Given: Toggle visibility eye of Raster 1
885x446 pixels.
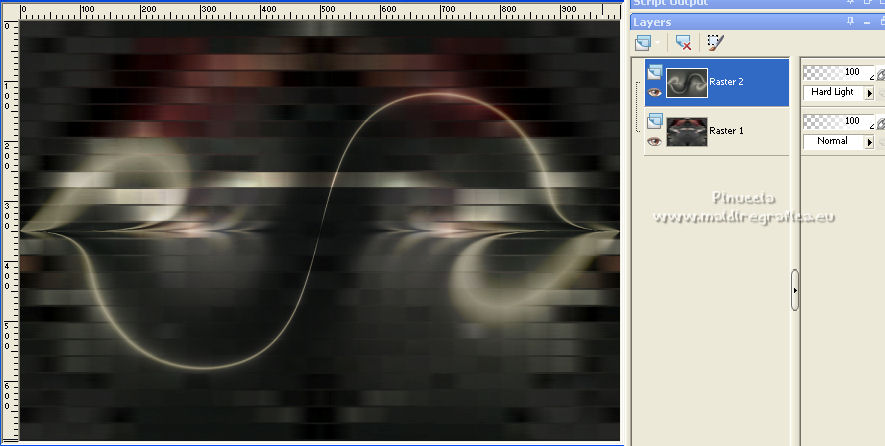Looking at the screenshot, I should (x=655, y=141).
